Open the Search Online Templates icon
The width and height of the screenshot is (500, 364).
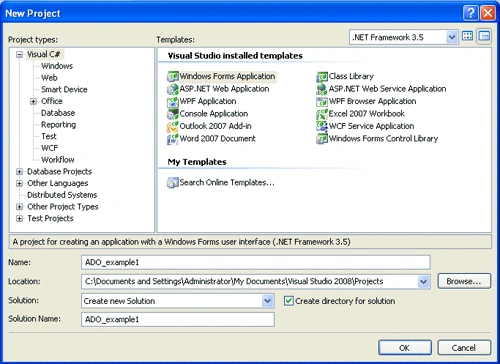coord(173,183)
